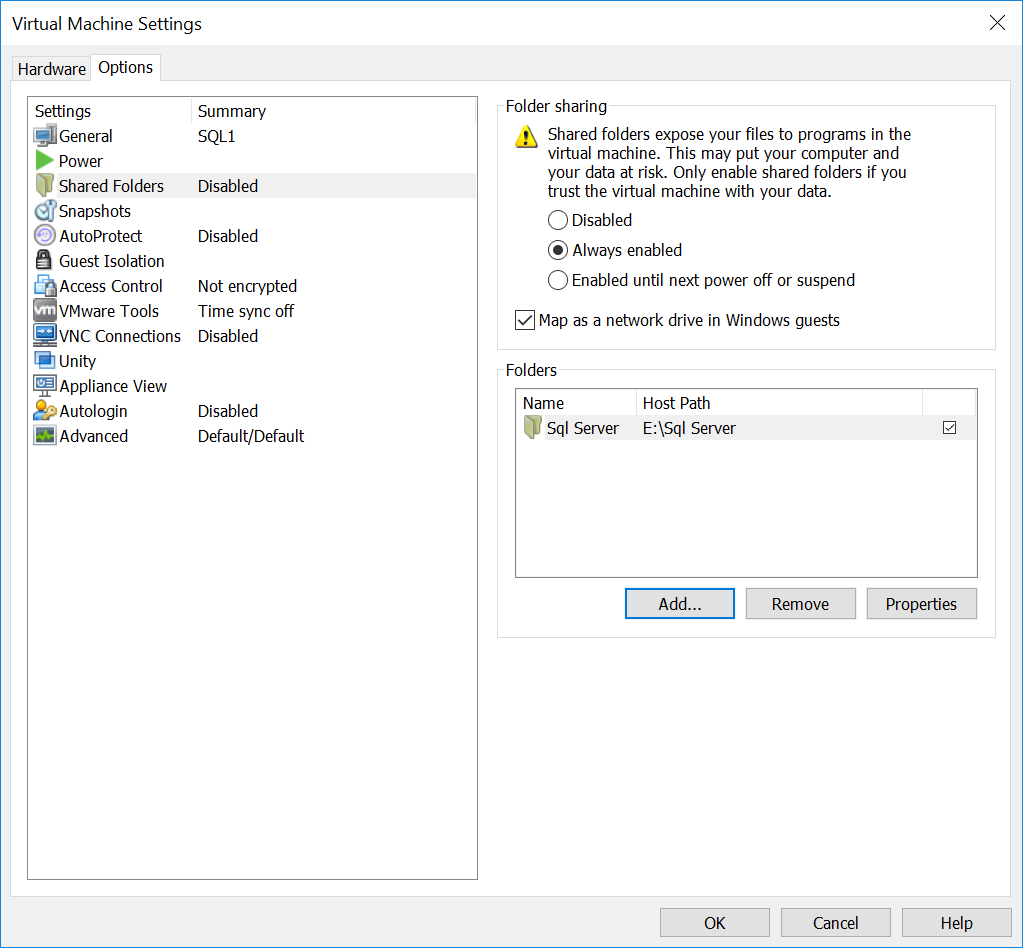
Task: Click the Shared Folders folder icon
Action: coord(44,185)
